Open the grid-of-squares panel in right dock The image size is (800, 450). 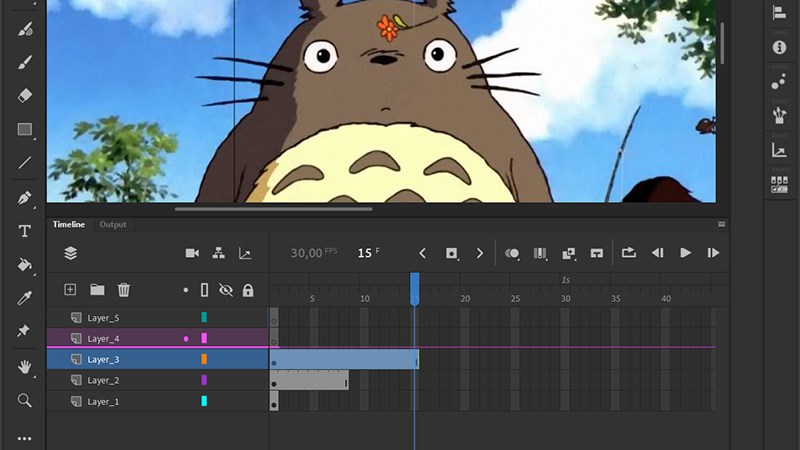(779, 185)
